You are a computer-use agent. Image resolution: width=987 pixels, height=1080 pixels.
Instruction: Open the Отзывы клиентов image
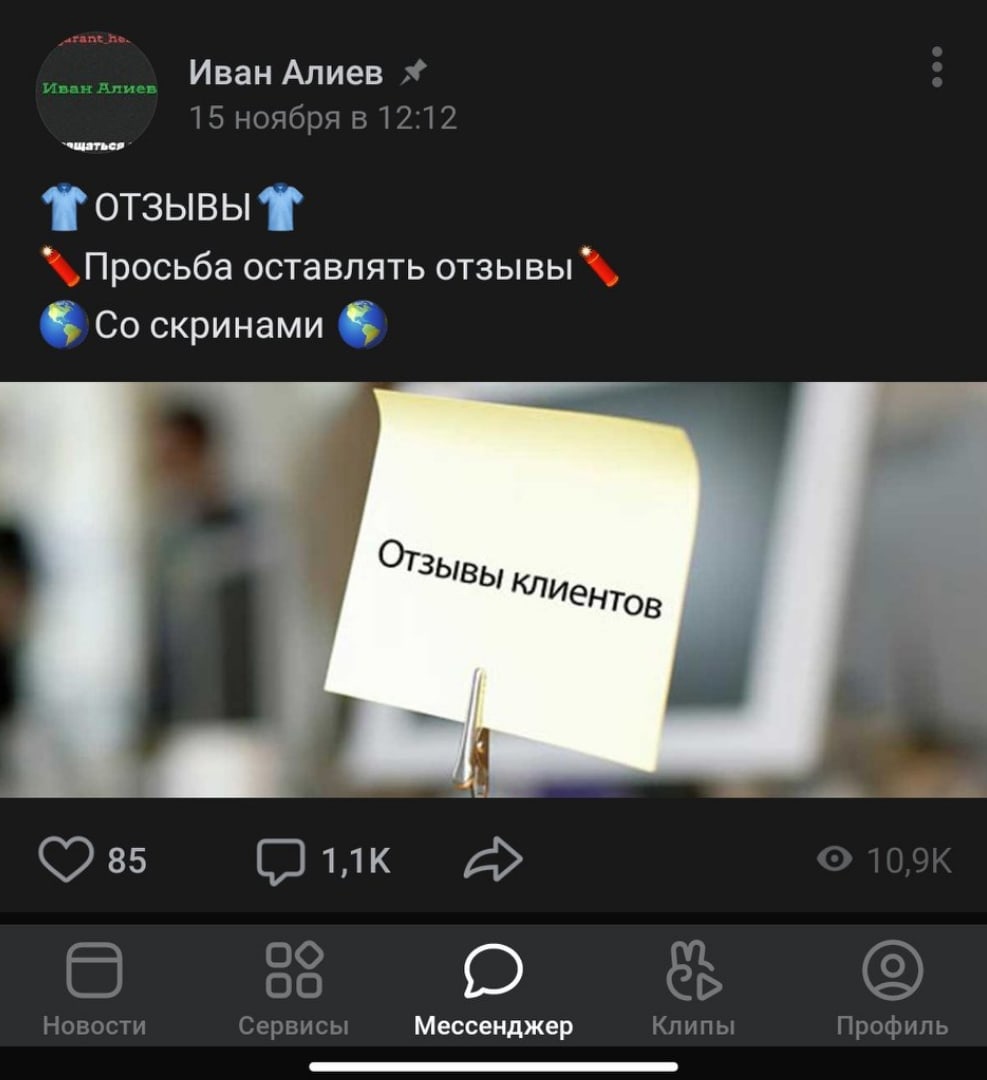493,590
